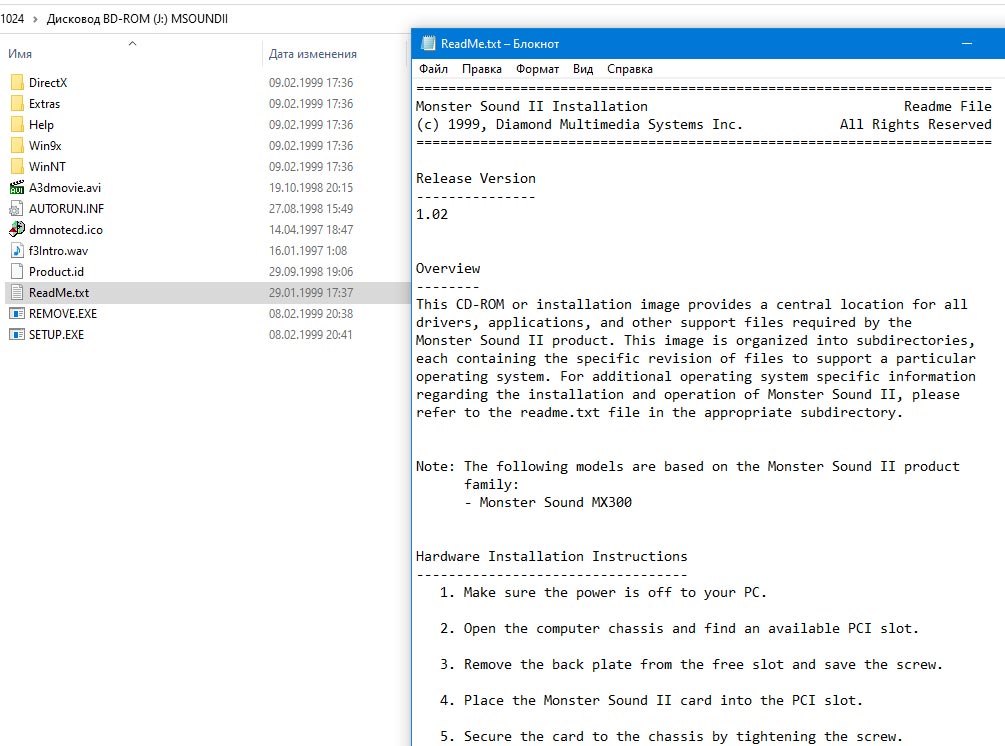
Task: Click the AUTORUN.INF settings file icon
Action: point(17,209)
